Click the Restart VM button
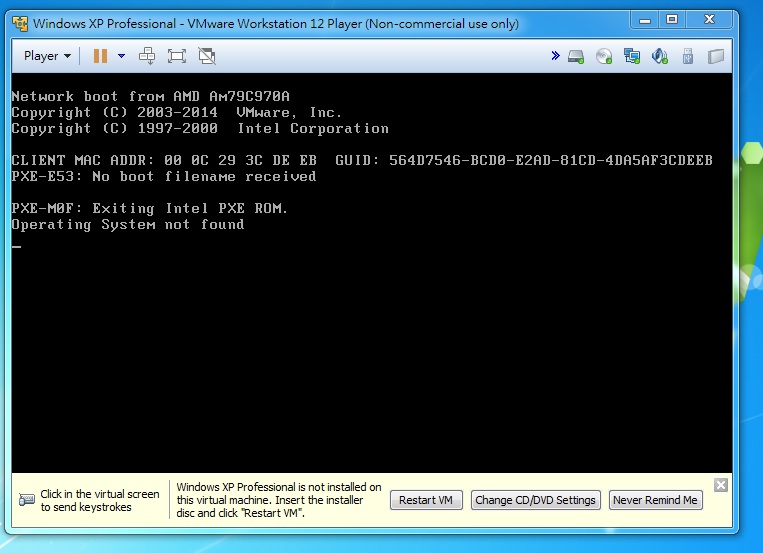Image resolution: width=763 pixels, height=553 pixels. 426,500
